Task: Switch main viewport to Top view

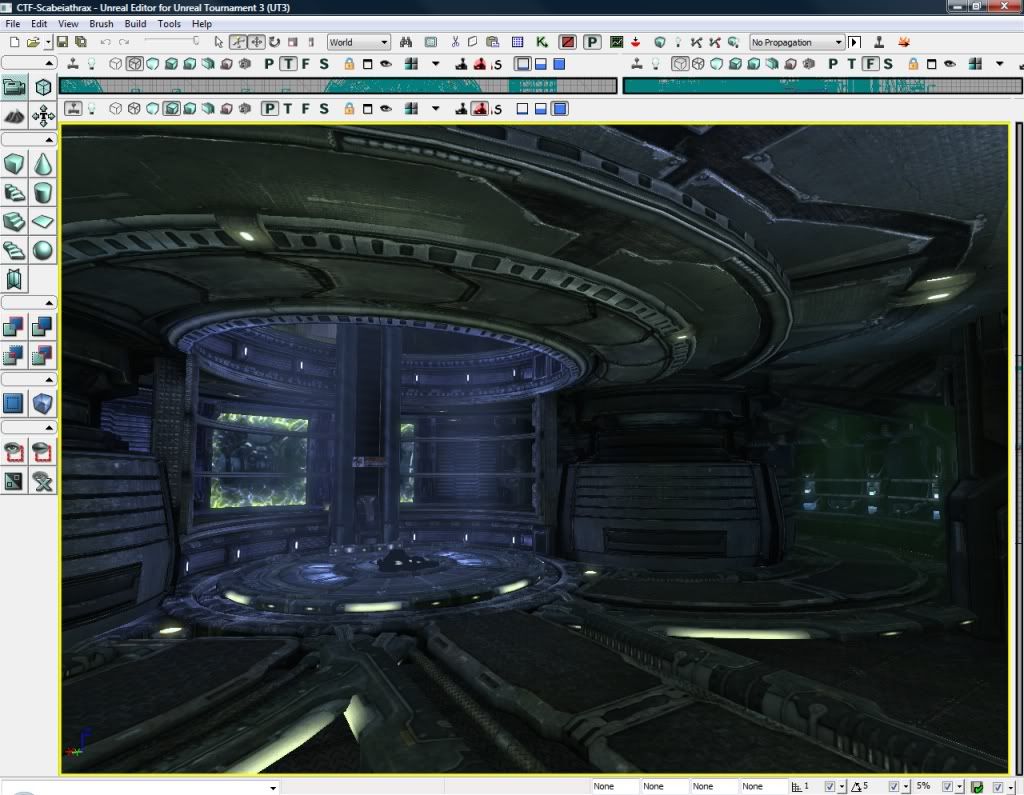Action: (287, 108)
